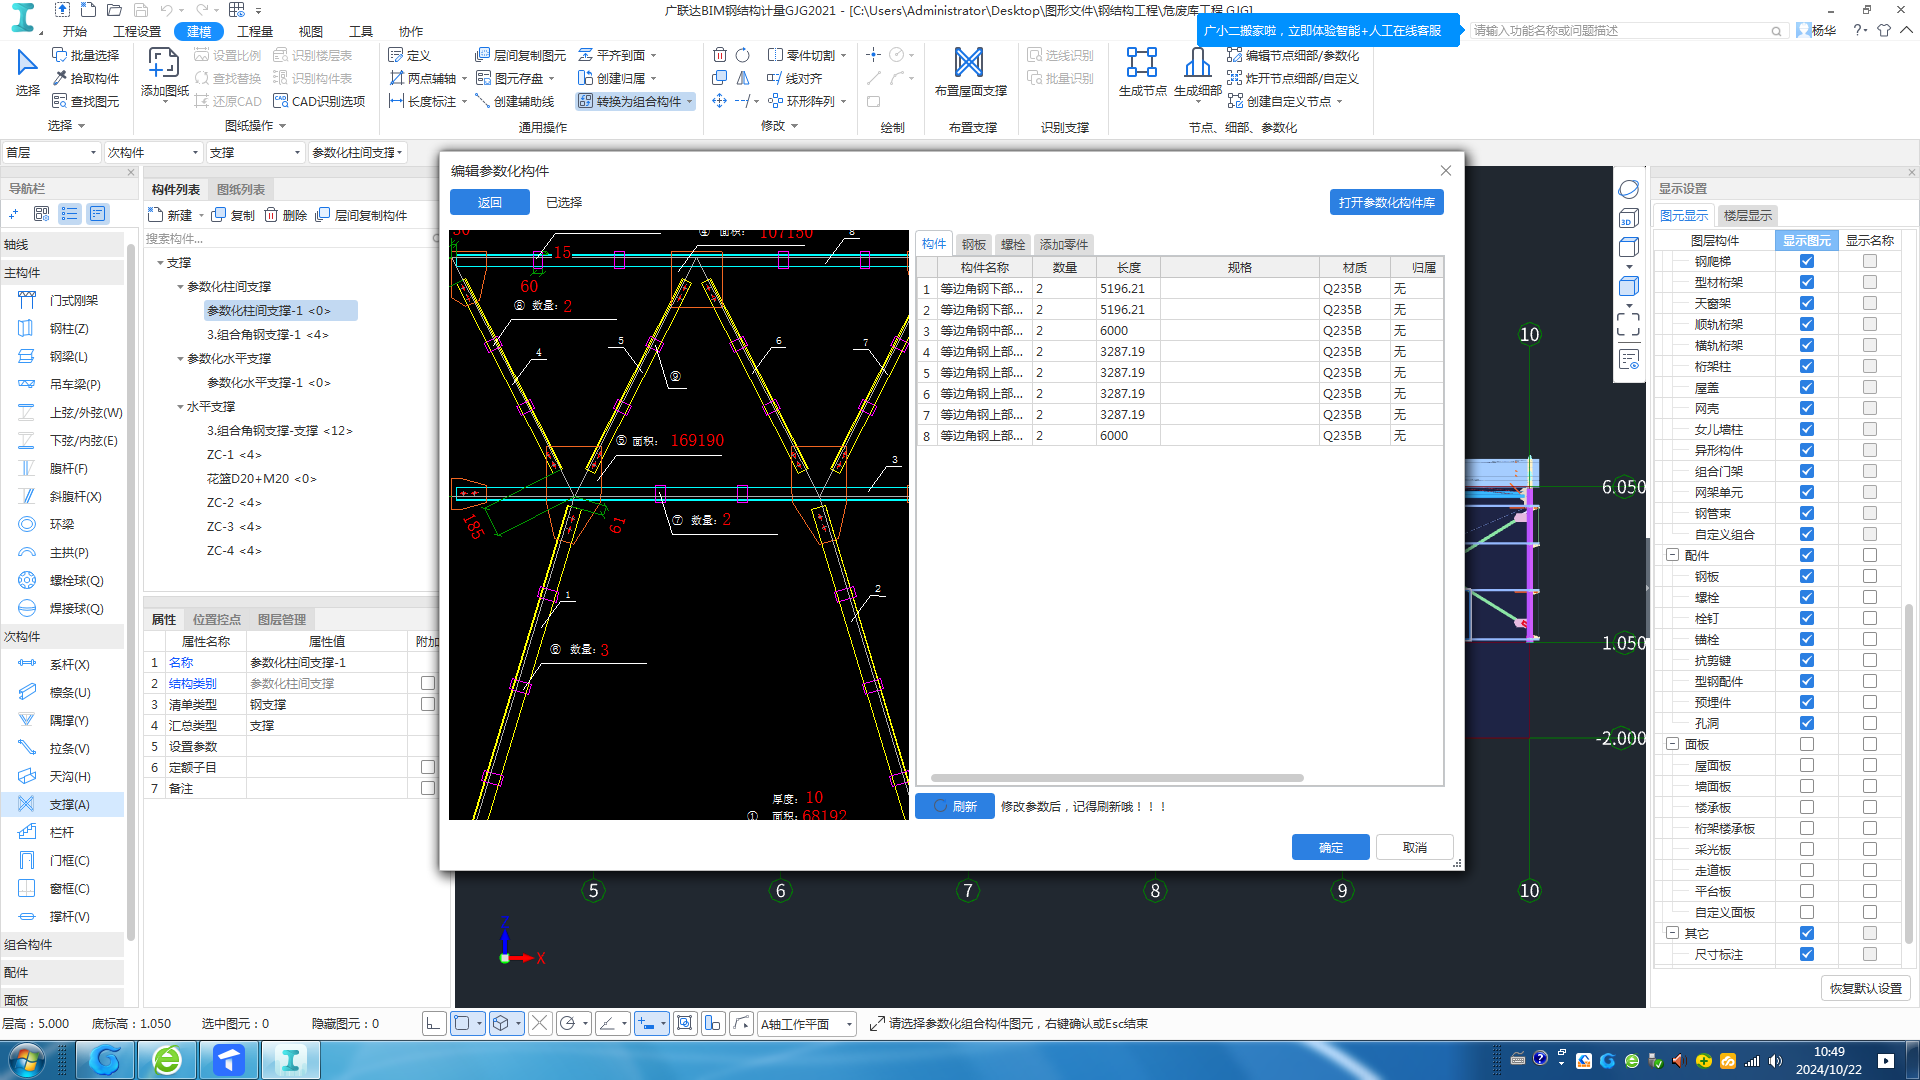Toggle 面板 显示图元 checkbox
The height and width of the screenshot is (1080, 1920).
click(1806, 744)
